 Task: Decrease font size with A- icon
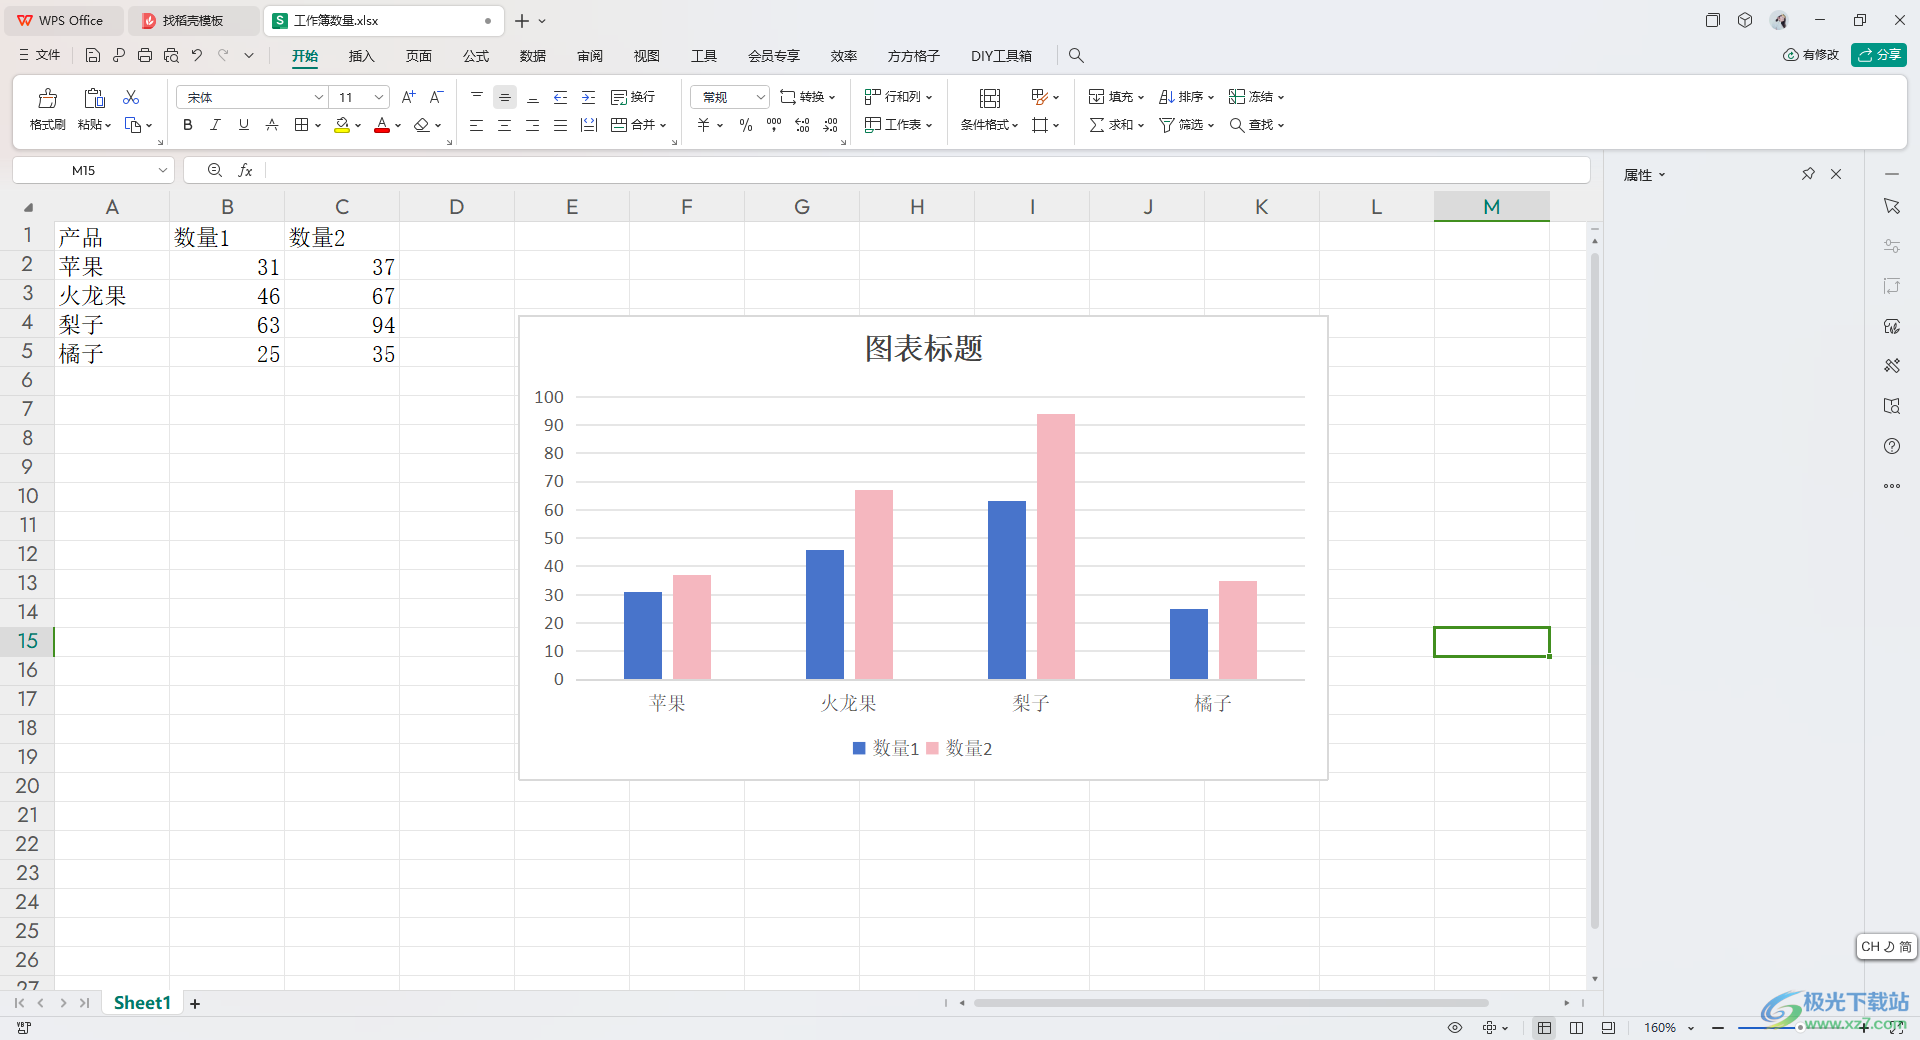(436, 97)
